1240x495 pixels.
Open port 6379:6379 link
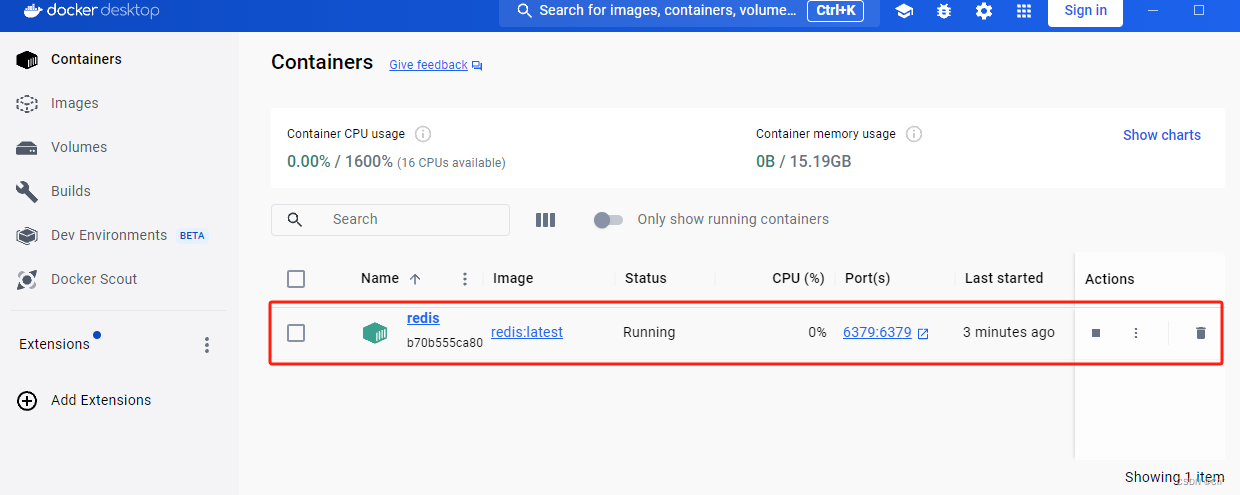(877, 332)
